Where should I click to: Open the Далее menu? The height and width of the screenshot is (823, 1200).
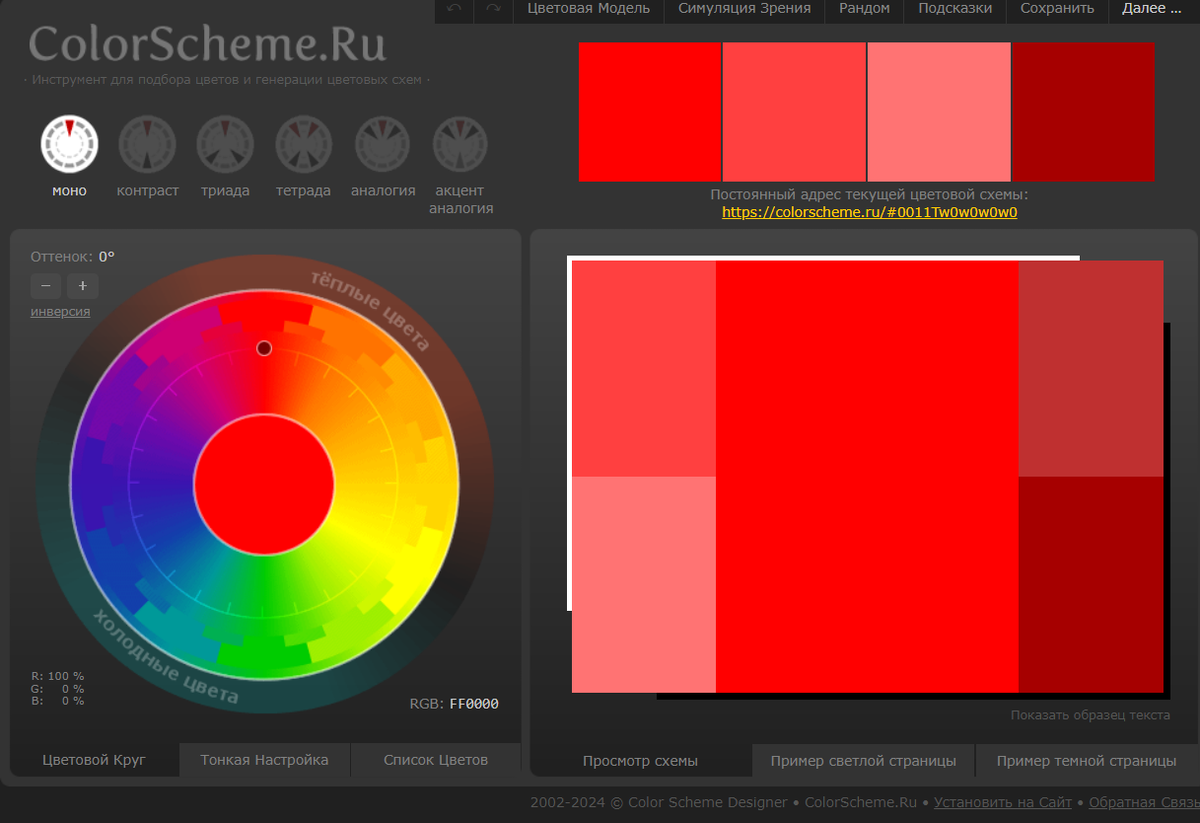(x=1152, y=9)
